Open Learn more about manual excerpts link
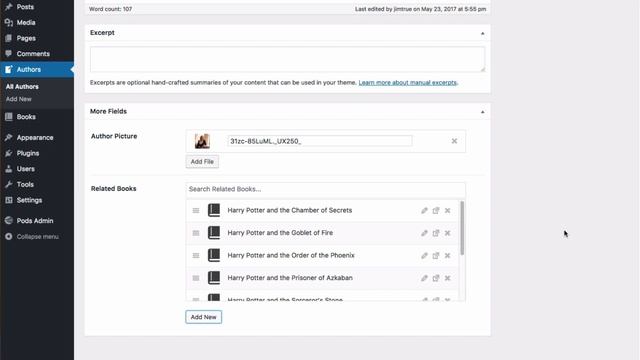 click(407, 82)
